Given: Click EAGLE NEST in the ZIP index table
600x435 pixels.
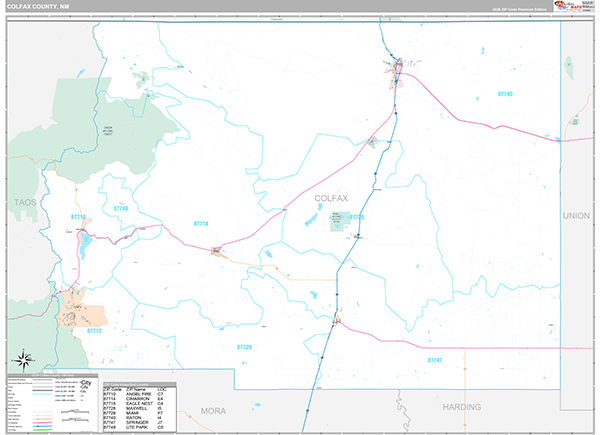Looking at the screenshot, I should point(139,403).
